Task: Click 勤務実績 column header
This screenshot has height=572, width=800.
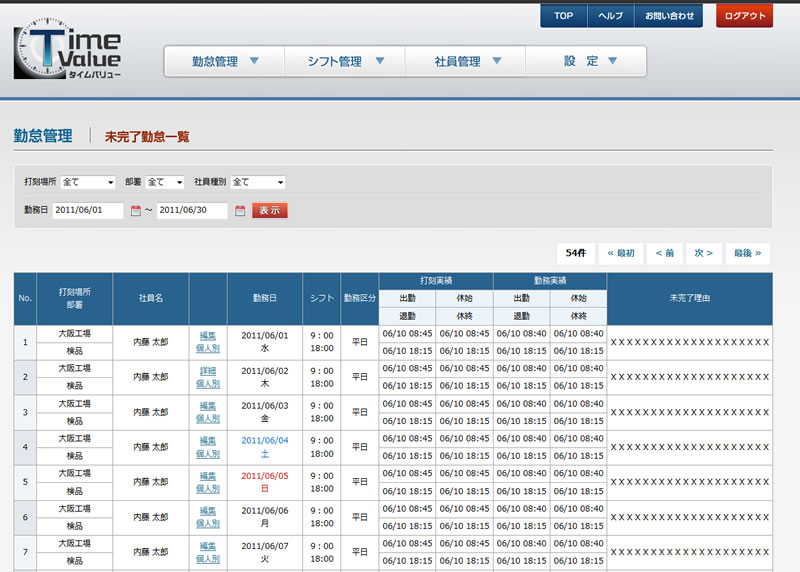Action: (x=550, y=281)
